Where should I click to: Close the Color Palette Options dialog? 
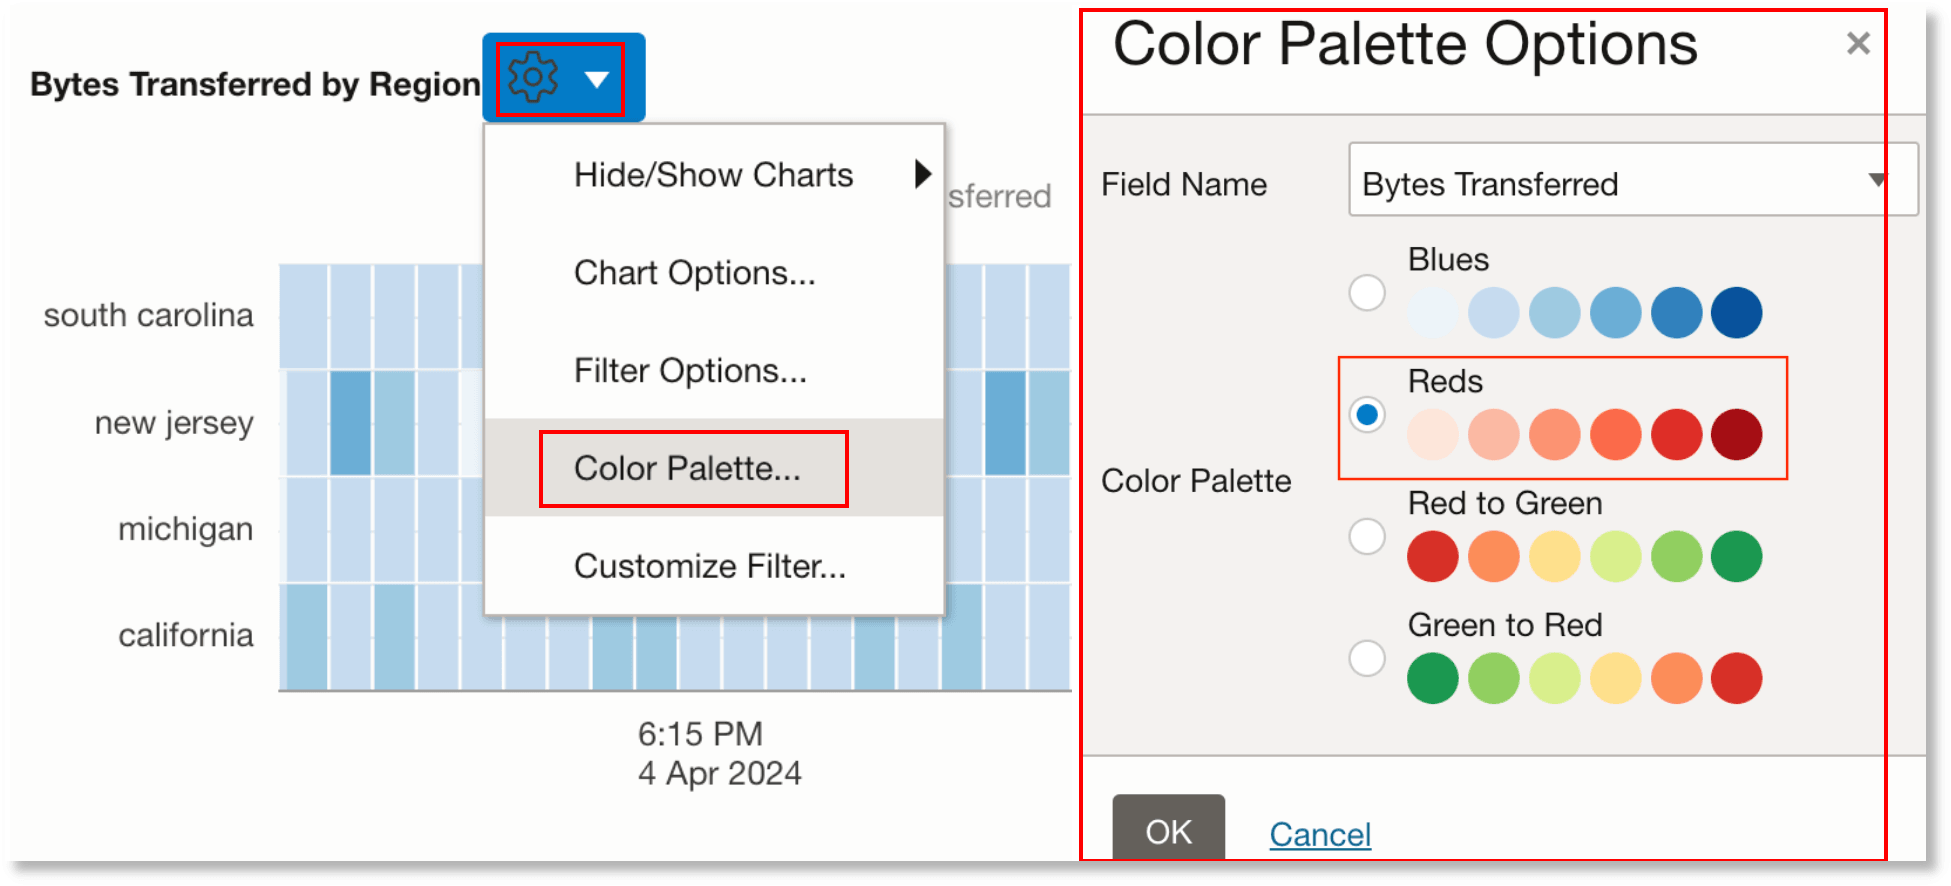click(1858, 43)
